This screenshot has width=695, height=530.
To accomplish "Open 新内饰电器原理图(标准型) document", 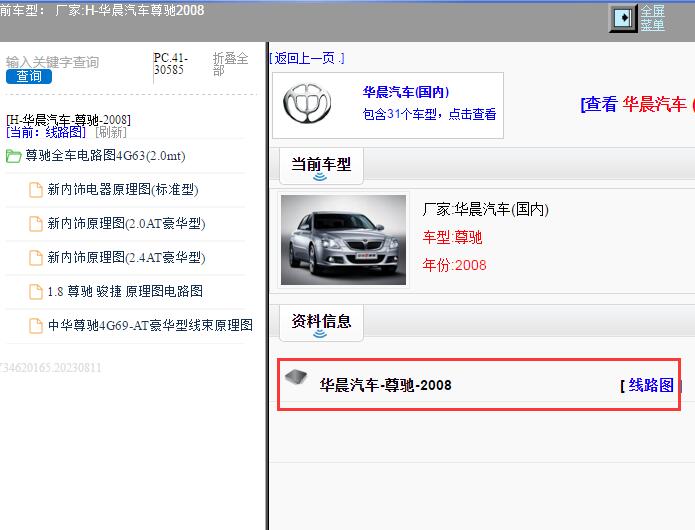I will (123, 190).
